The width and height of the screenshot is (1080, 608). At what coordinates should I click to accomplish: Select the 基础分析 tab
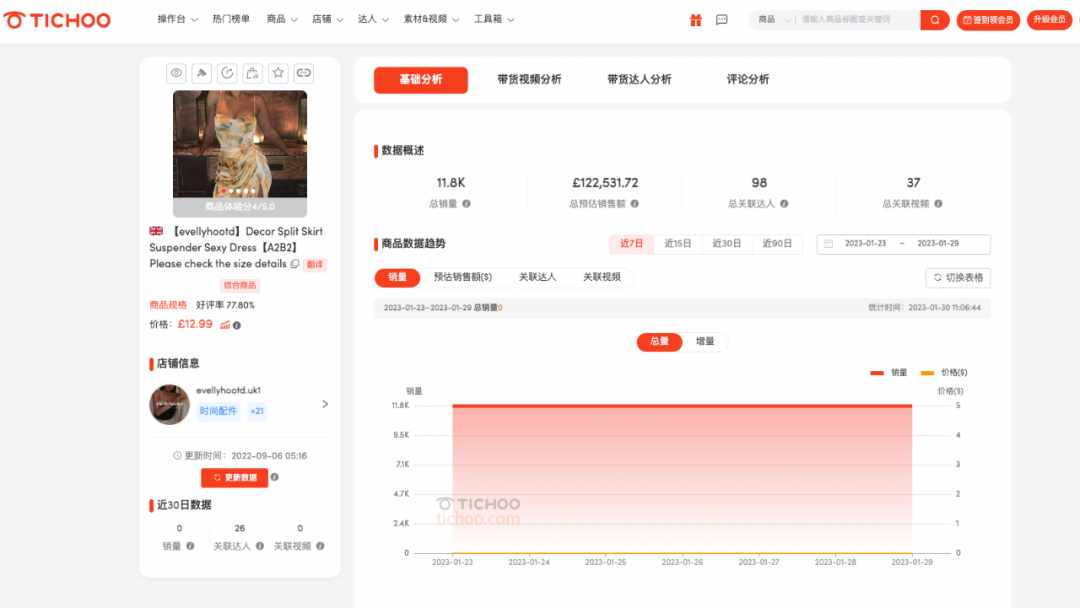click(x=421, y=80)
